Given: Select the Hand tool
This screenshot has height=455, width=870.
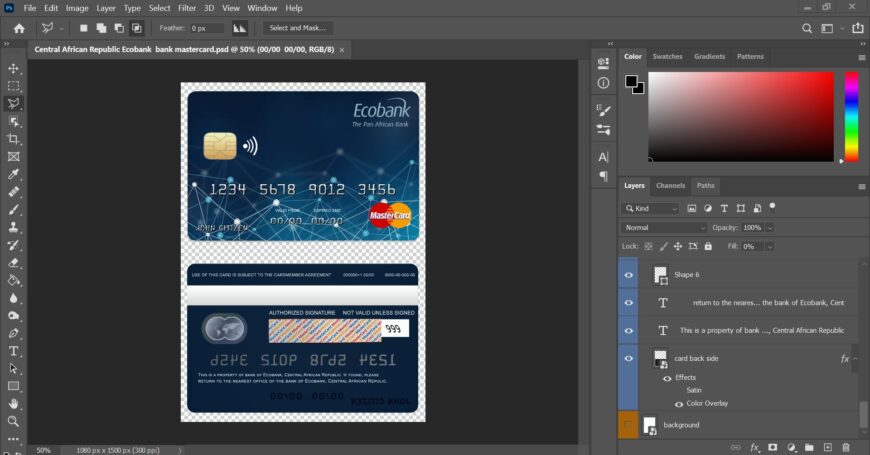Looking at the screenshot, I should [x=13, y=404].
